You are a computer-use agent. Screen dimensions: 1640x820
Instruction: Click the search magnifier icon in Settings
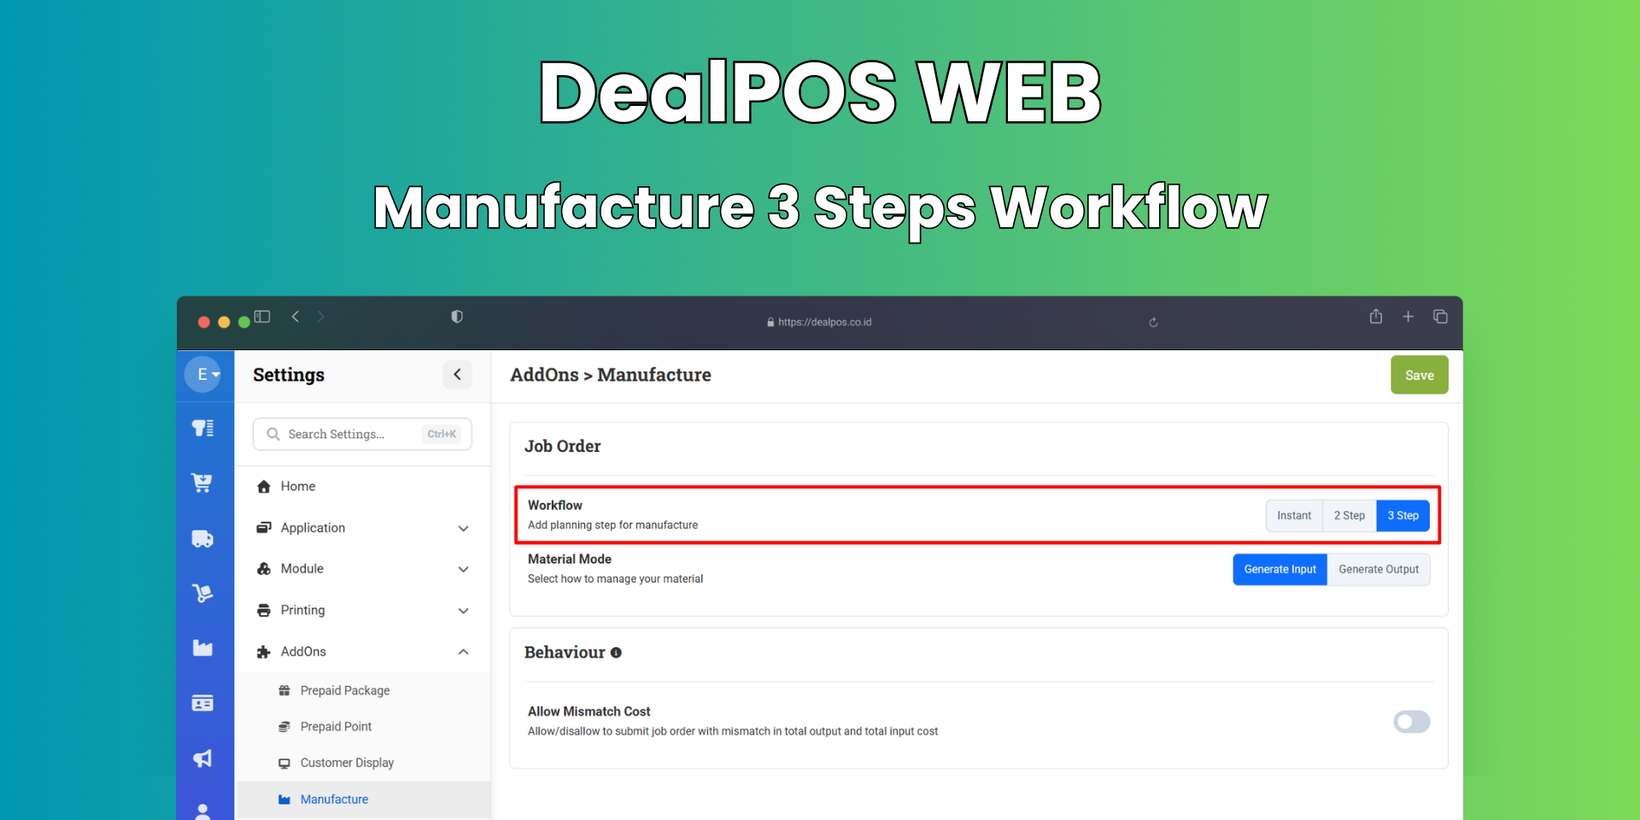tap(273, 434)
